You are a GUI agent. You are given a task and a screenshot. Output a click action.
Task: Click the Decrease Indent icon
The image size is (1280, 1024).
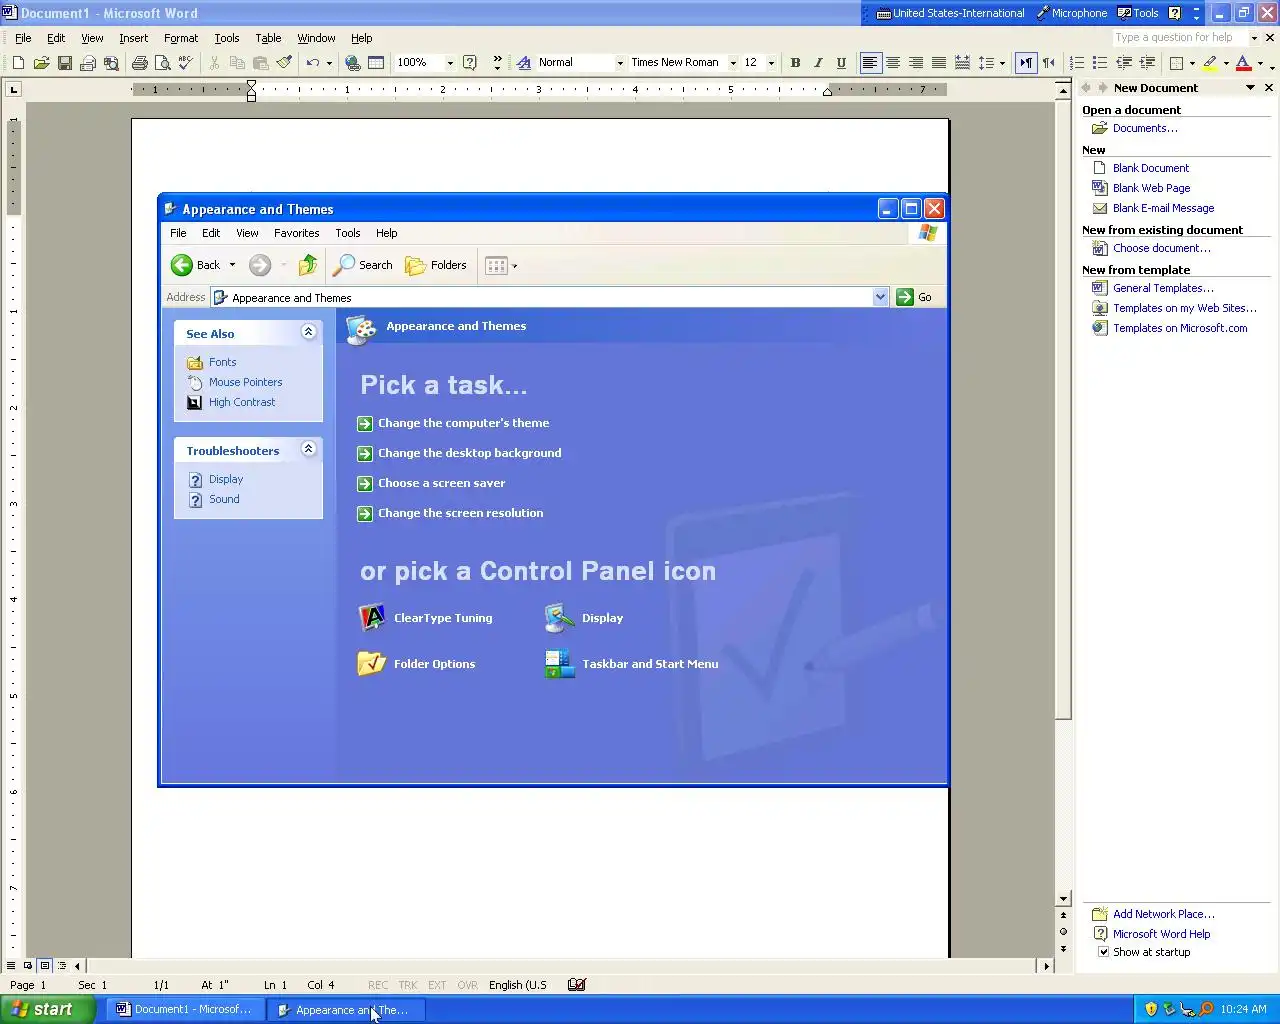1124,63
